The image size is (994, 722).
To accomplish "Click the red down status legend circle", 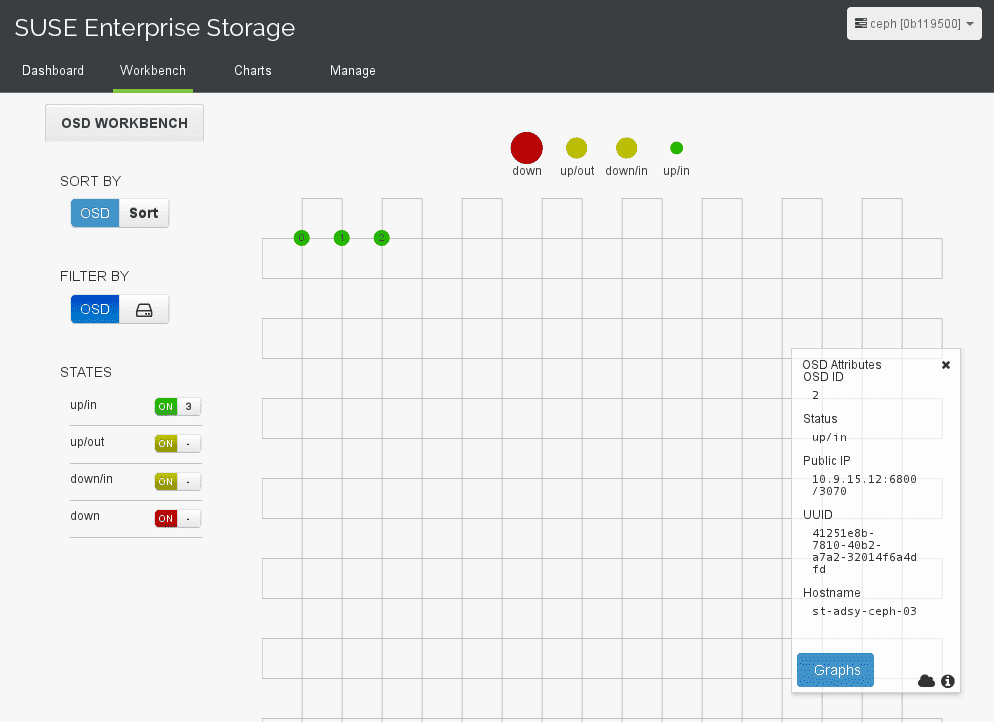I will tap(526, 147).
